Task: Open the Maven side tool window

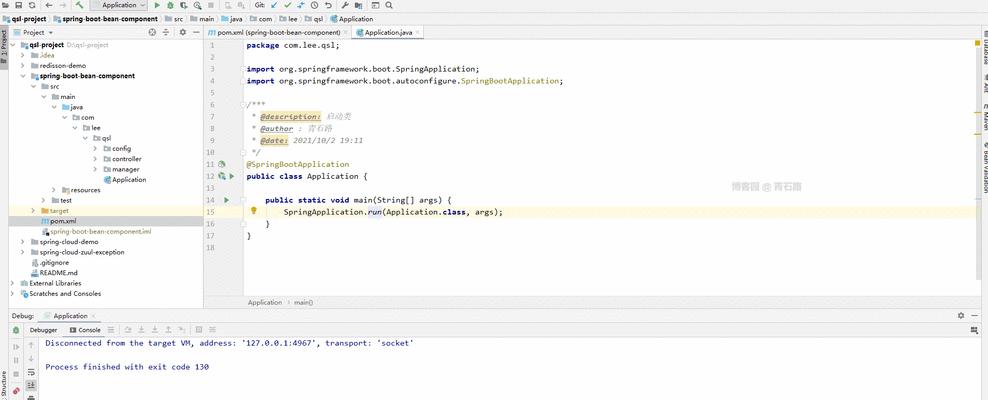Action: coord(984,118)
